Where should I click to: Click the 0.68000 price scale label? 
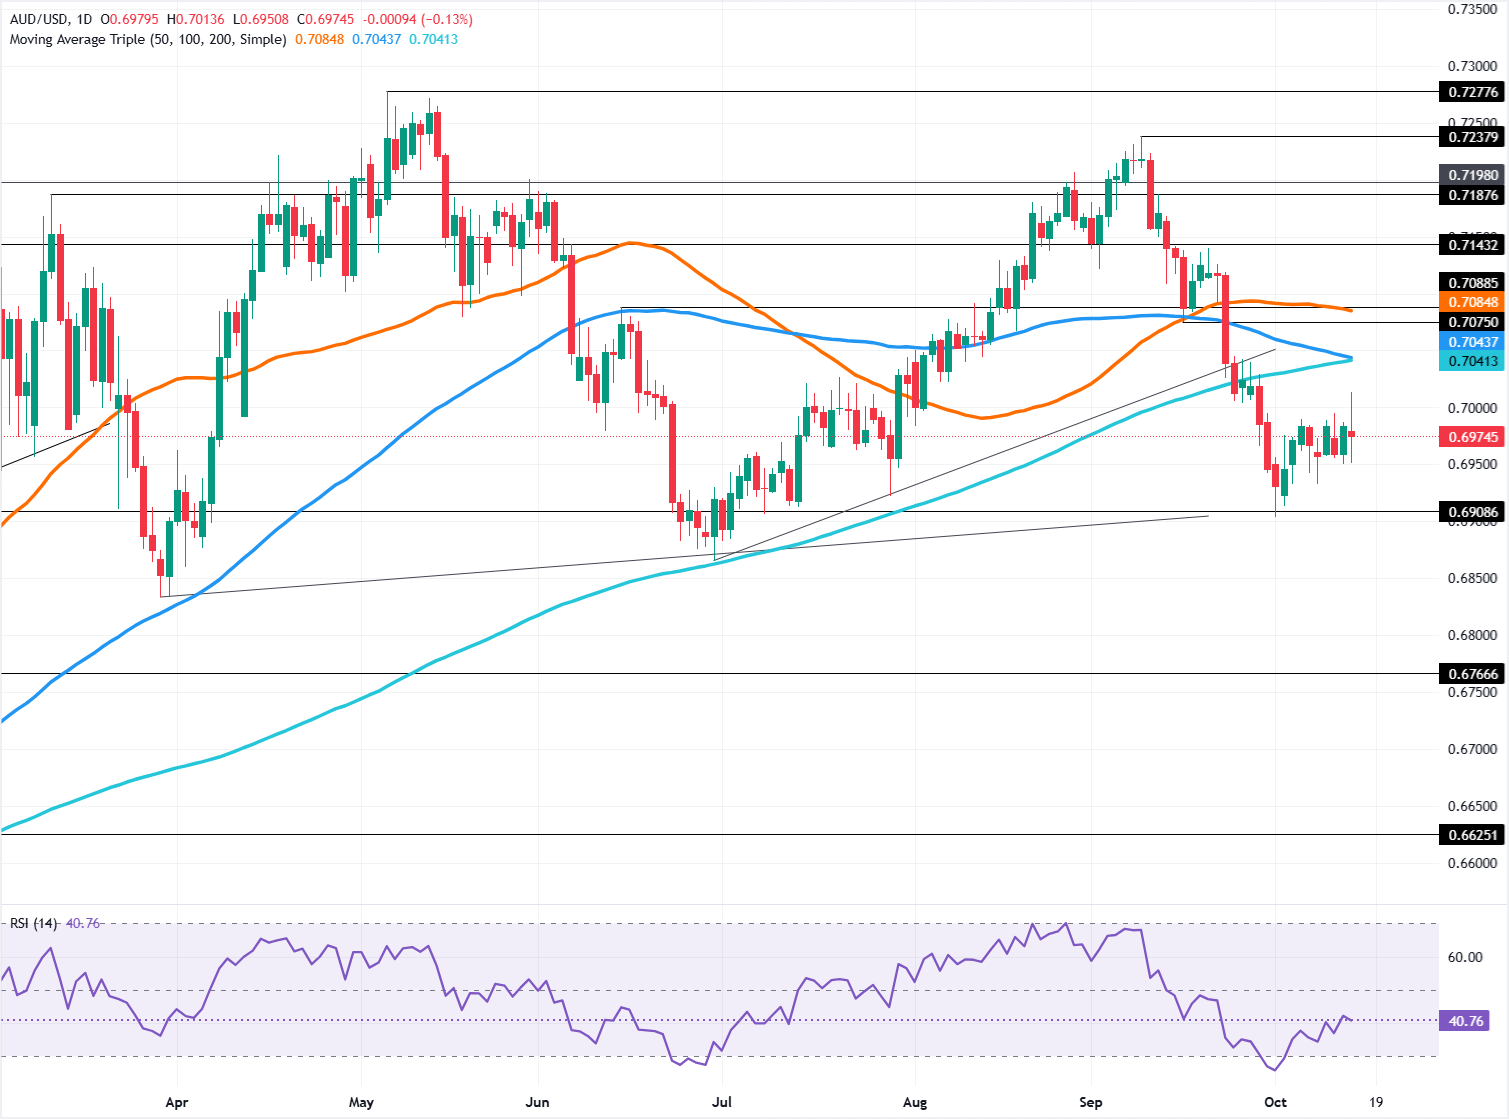1473,636
